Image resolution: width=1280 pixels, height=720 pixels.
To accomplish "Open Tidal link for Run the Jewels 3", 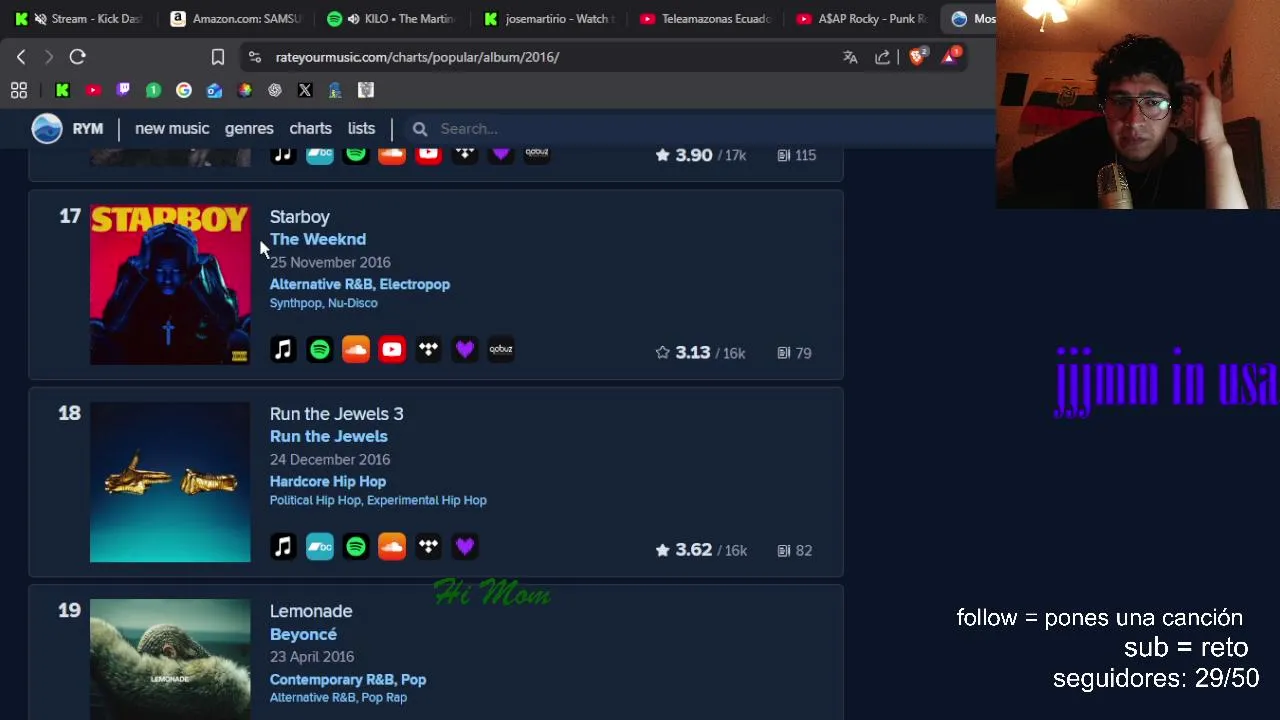I will click(428, 546).
